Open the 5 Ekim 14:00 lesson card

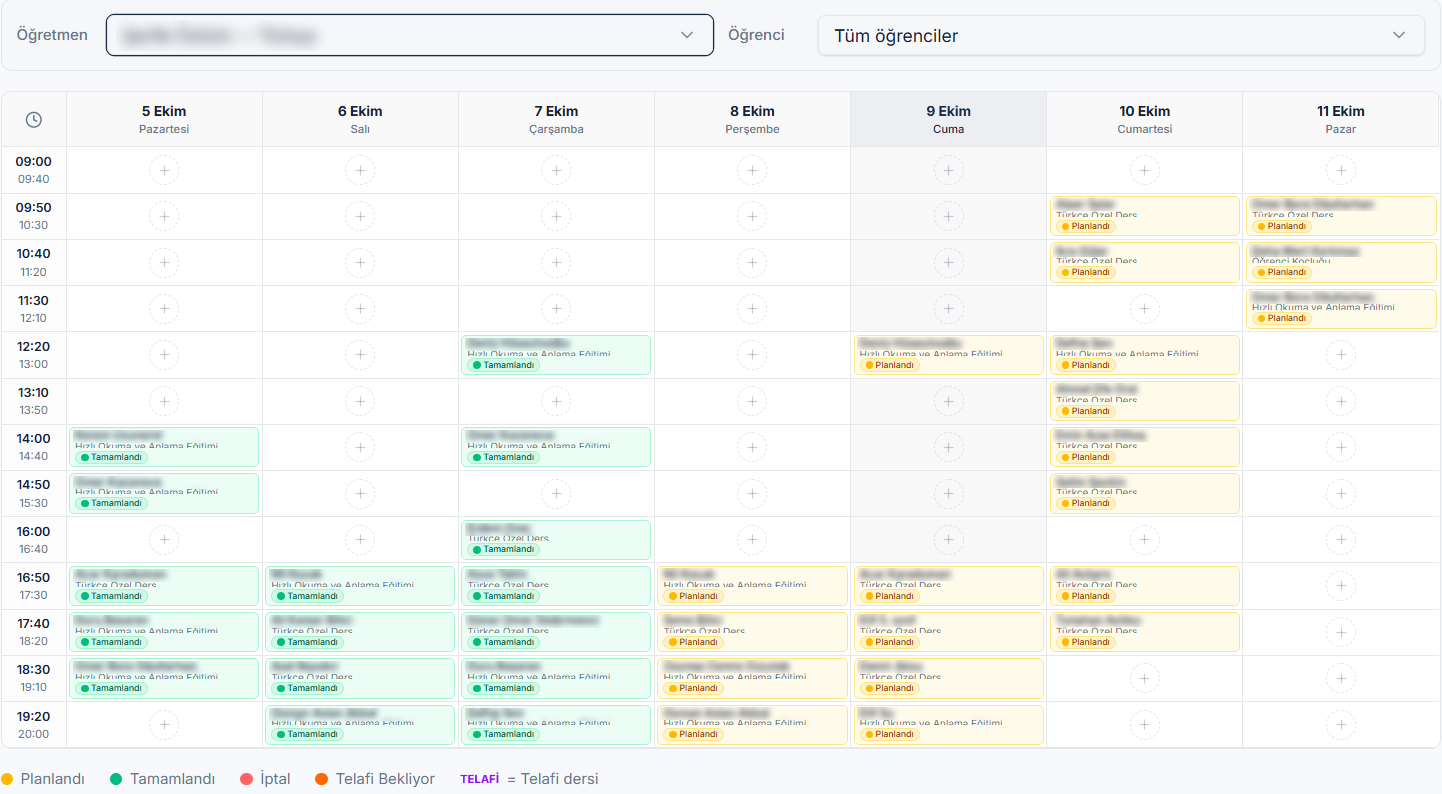164,447
